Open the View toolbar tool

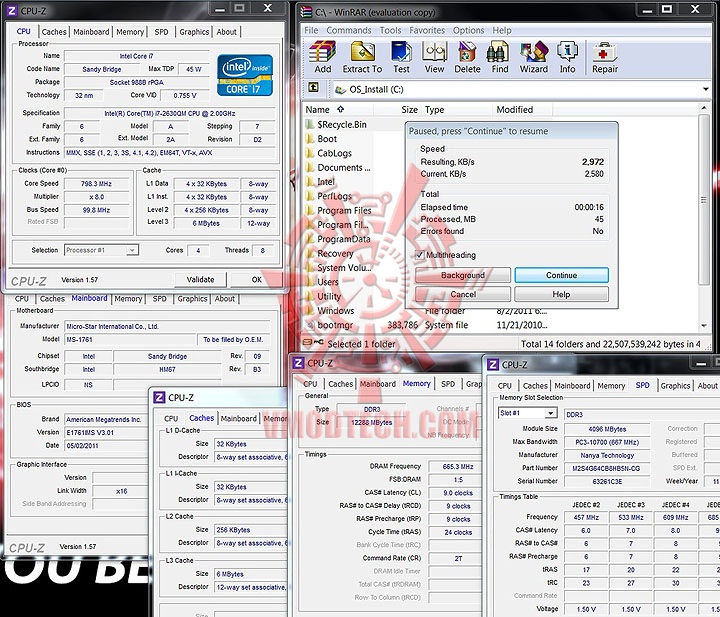[x=434, y=57]
